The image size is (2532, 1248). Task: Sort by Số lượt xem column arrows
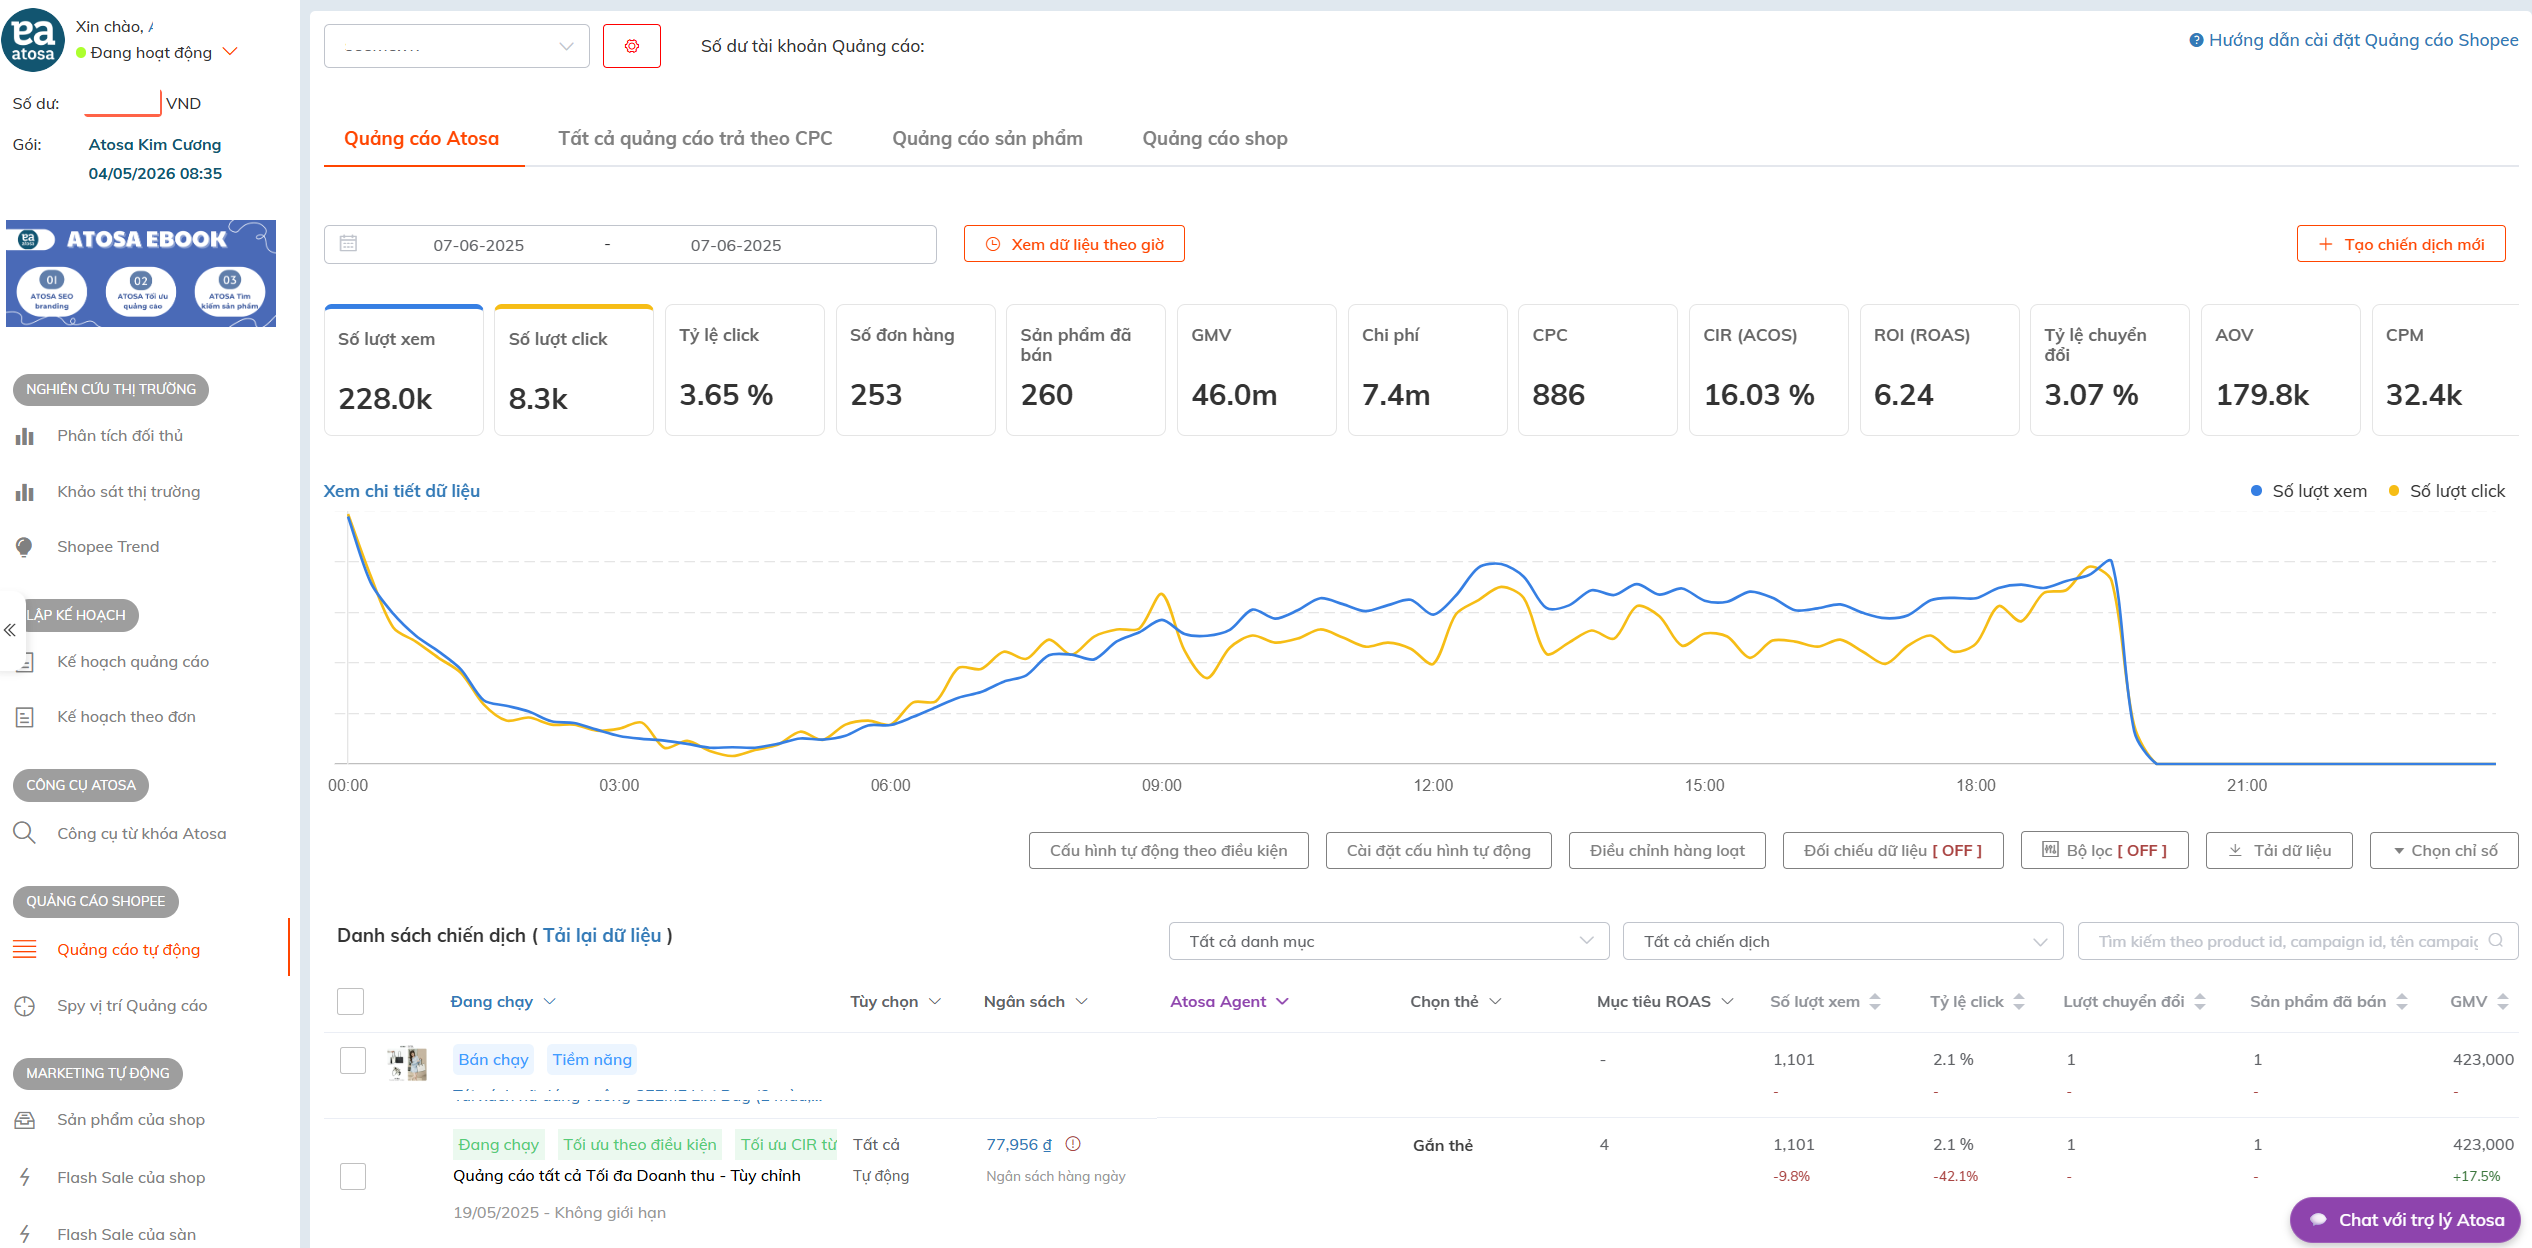tap(1875, 1001)
